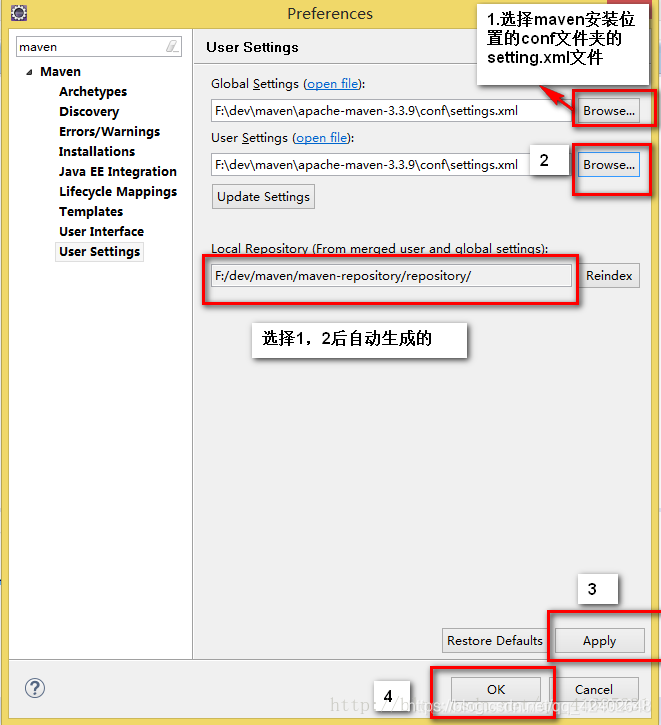Apply the preference changes
The height and width of the screenshot is (725, 661).
click(600, 640)
